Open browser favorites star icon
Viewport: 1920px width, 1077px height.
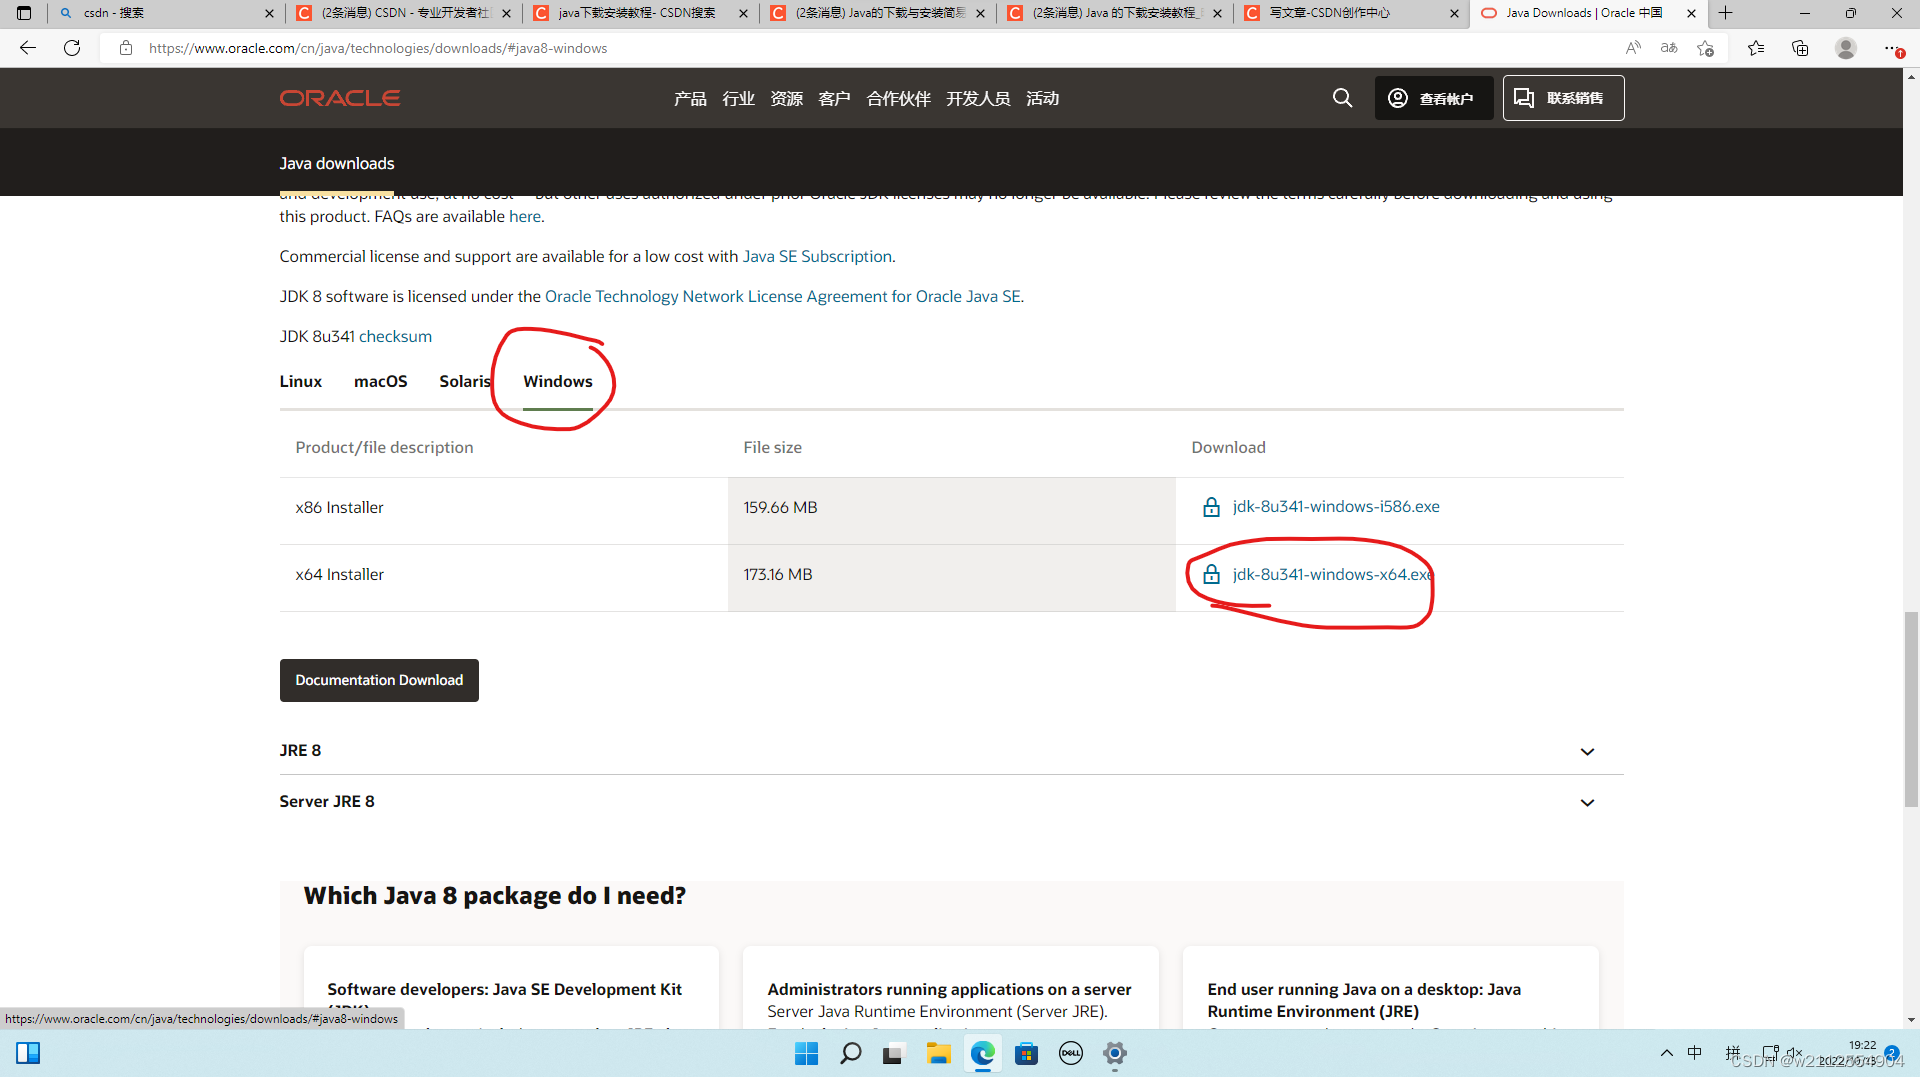tap(1756, 48)
